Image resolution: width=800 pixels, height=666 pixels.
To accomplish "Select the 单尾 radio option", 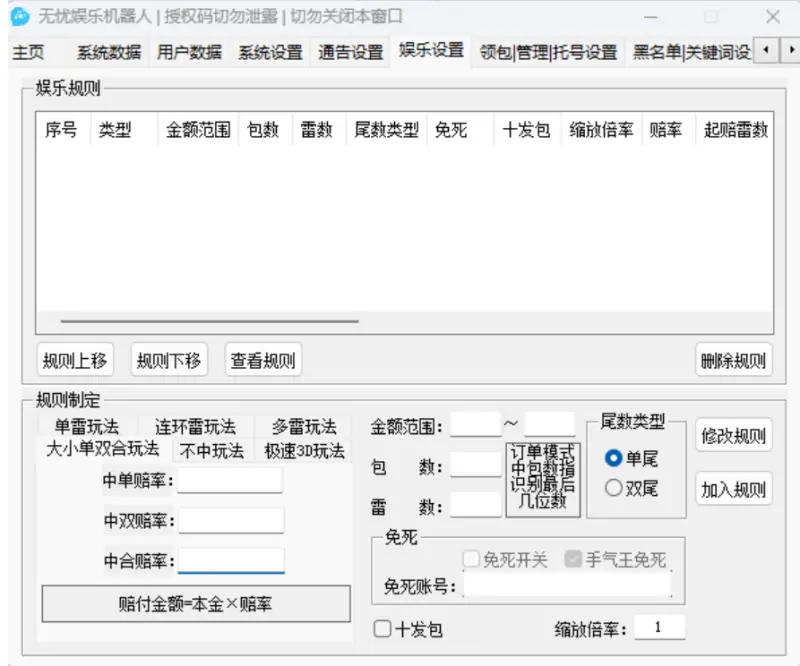I will pos(611,459).
